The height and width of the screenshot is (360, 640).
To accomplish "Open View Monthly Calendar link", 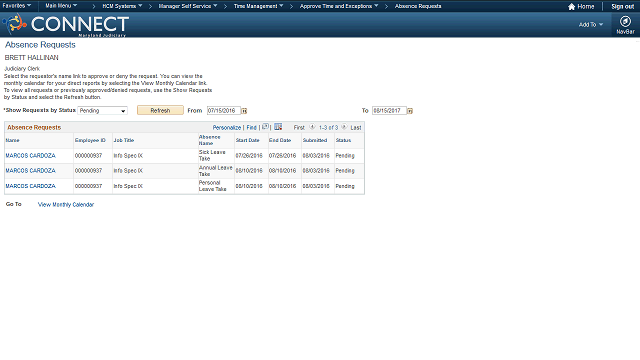I will 66,204.
